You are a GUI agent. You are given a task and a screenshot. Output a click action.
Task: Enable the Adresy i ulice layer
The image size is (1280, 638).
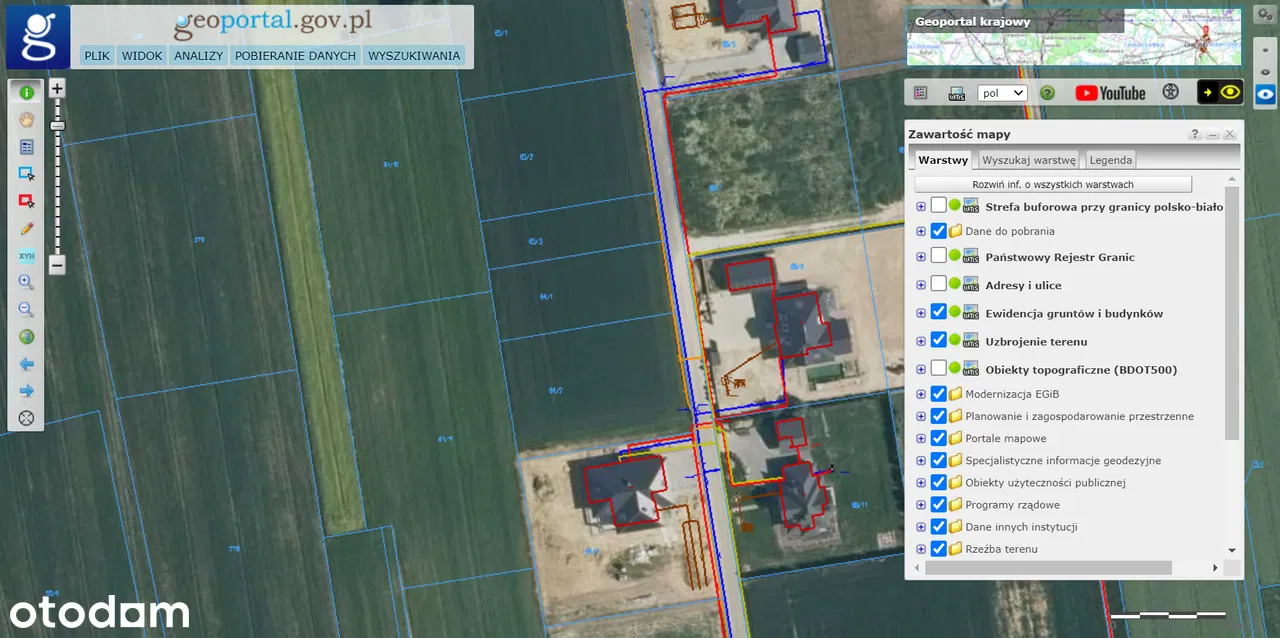point(938,285)
